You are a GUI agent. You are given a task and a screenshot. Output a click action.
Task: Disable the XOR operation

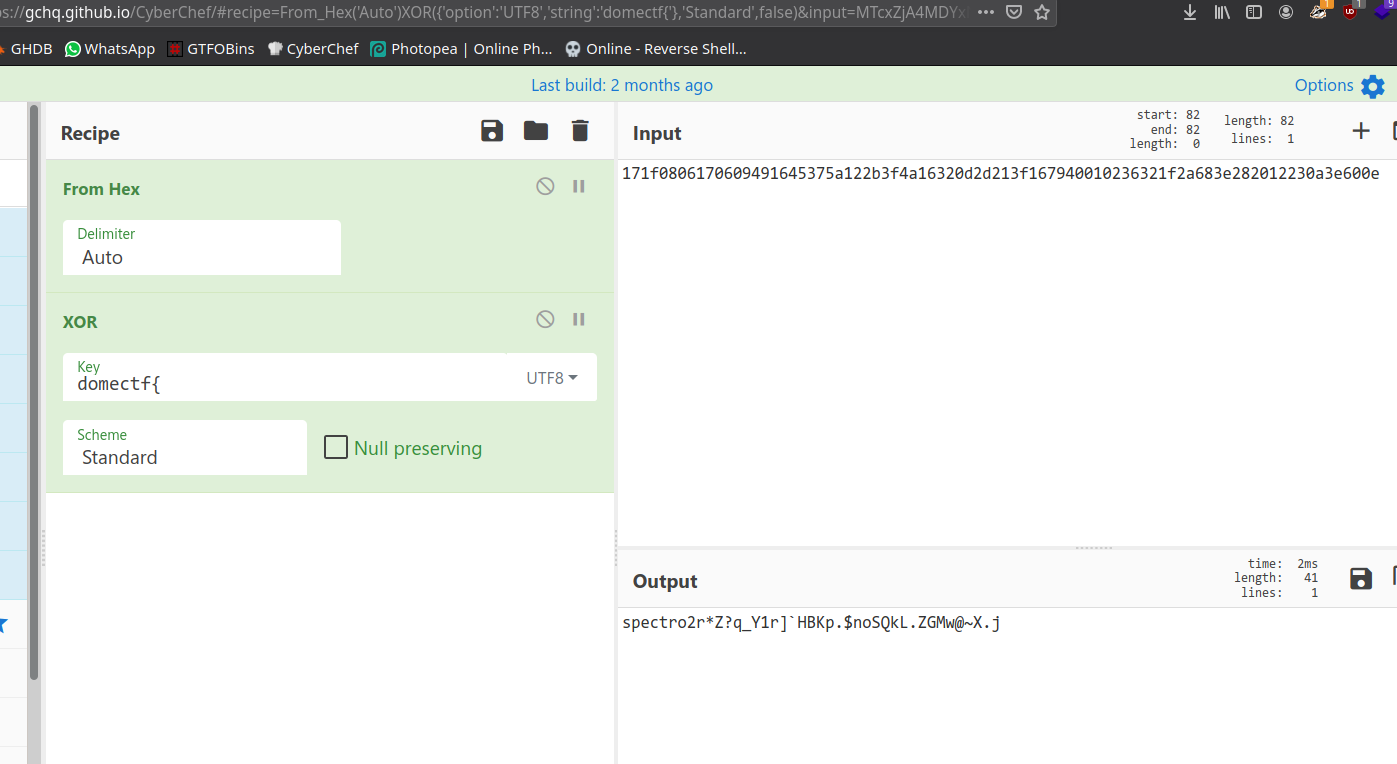pyautogui.click(x=545, y=319)
